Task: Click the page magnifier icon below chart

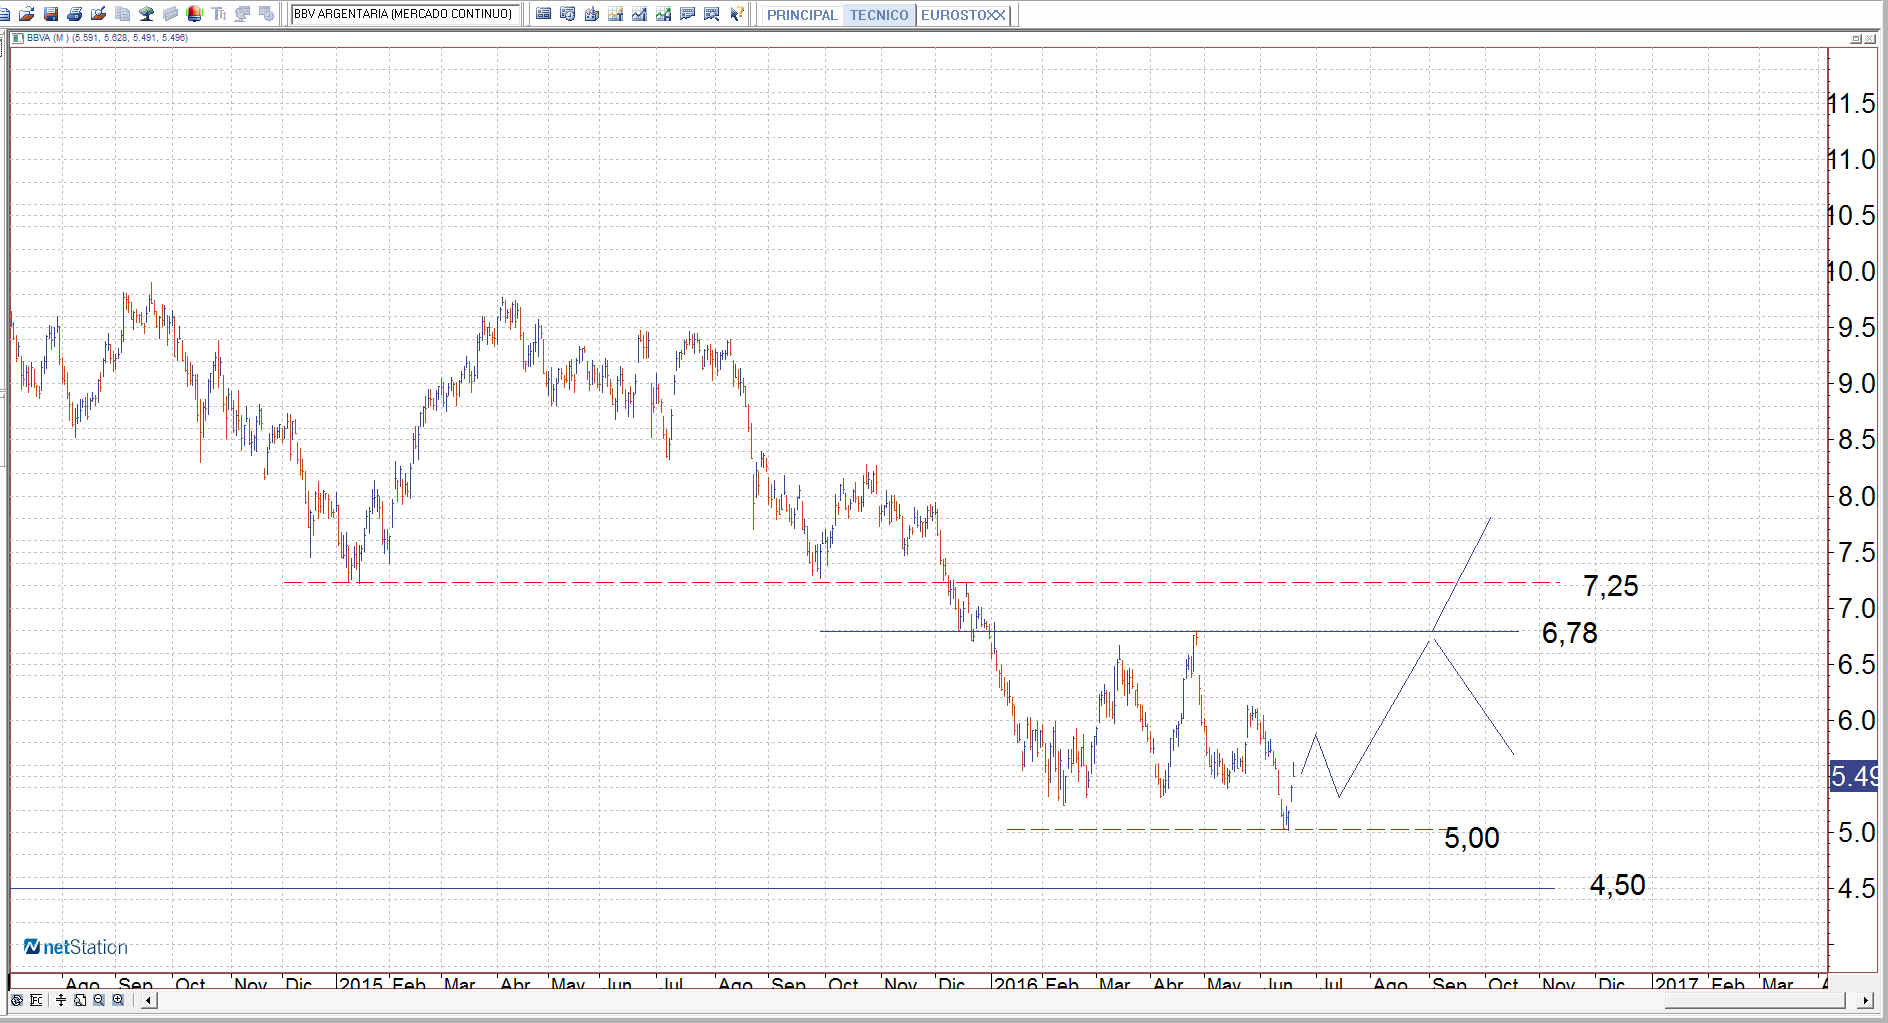Action: click(x=80, y=1000)
